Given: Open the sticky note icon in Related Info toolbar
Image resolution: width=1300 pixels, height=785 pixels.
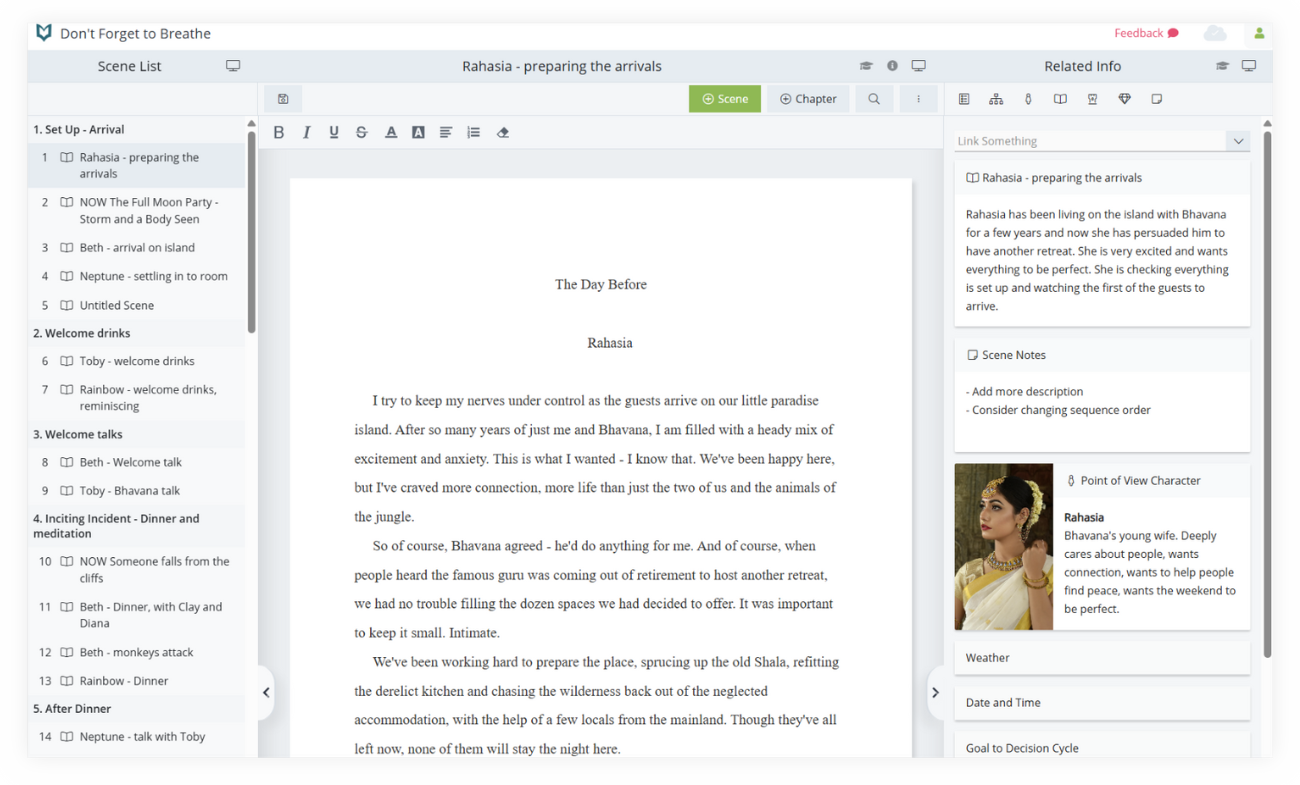Looking at the screenshot, I should tap(1156, 99).
